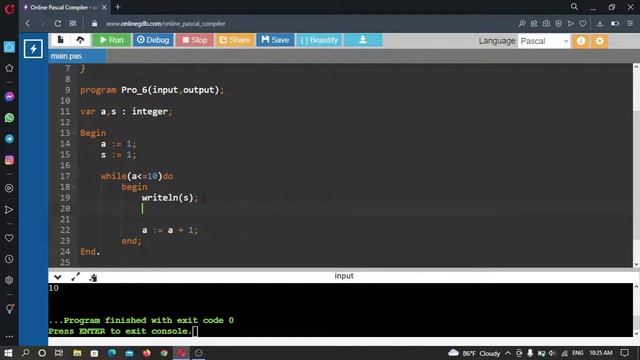
Task: Click the orange info icon button
Action: tap(581, 41)
